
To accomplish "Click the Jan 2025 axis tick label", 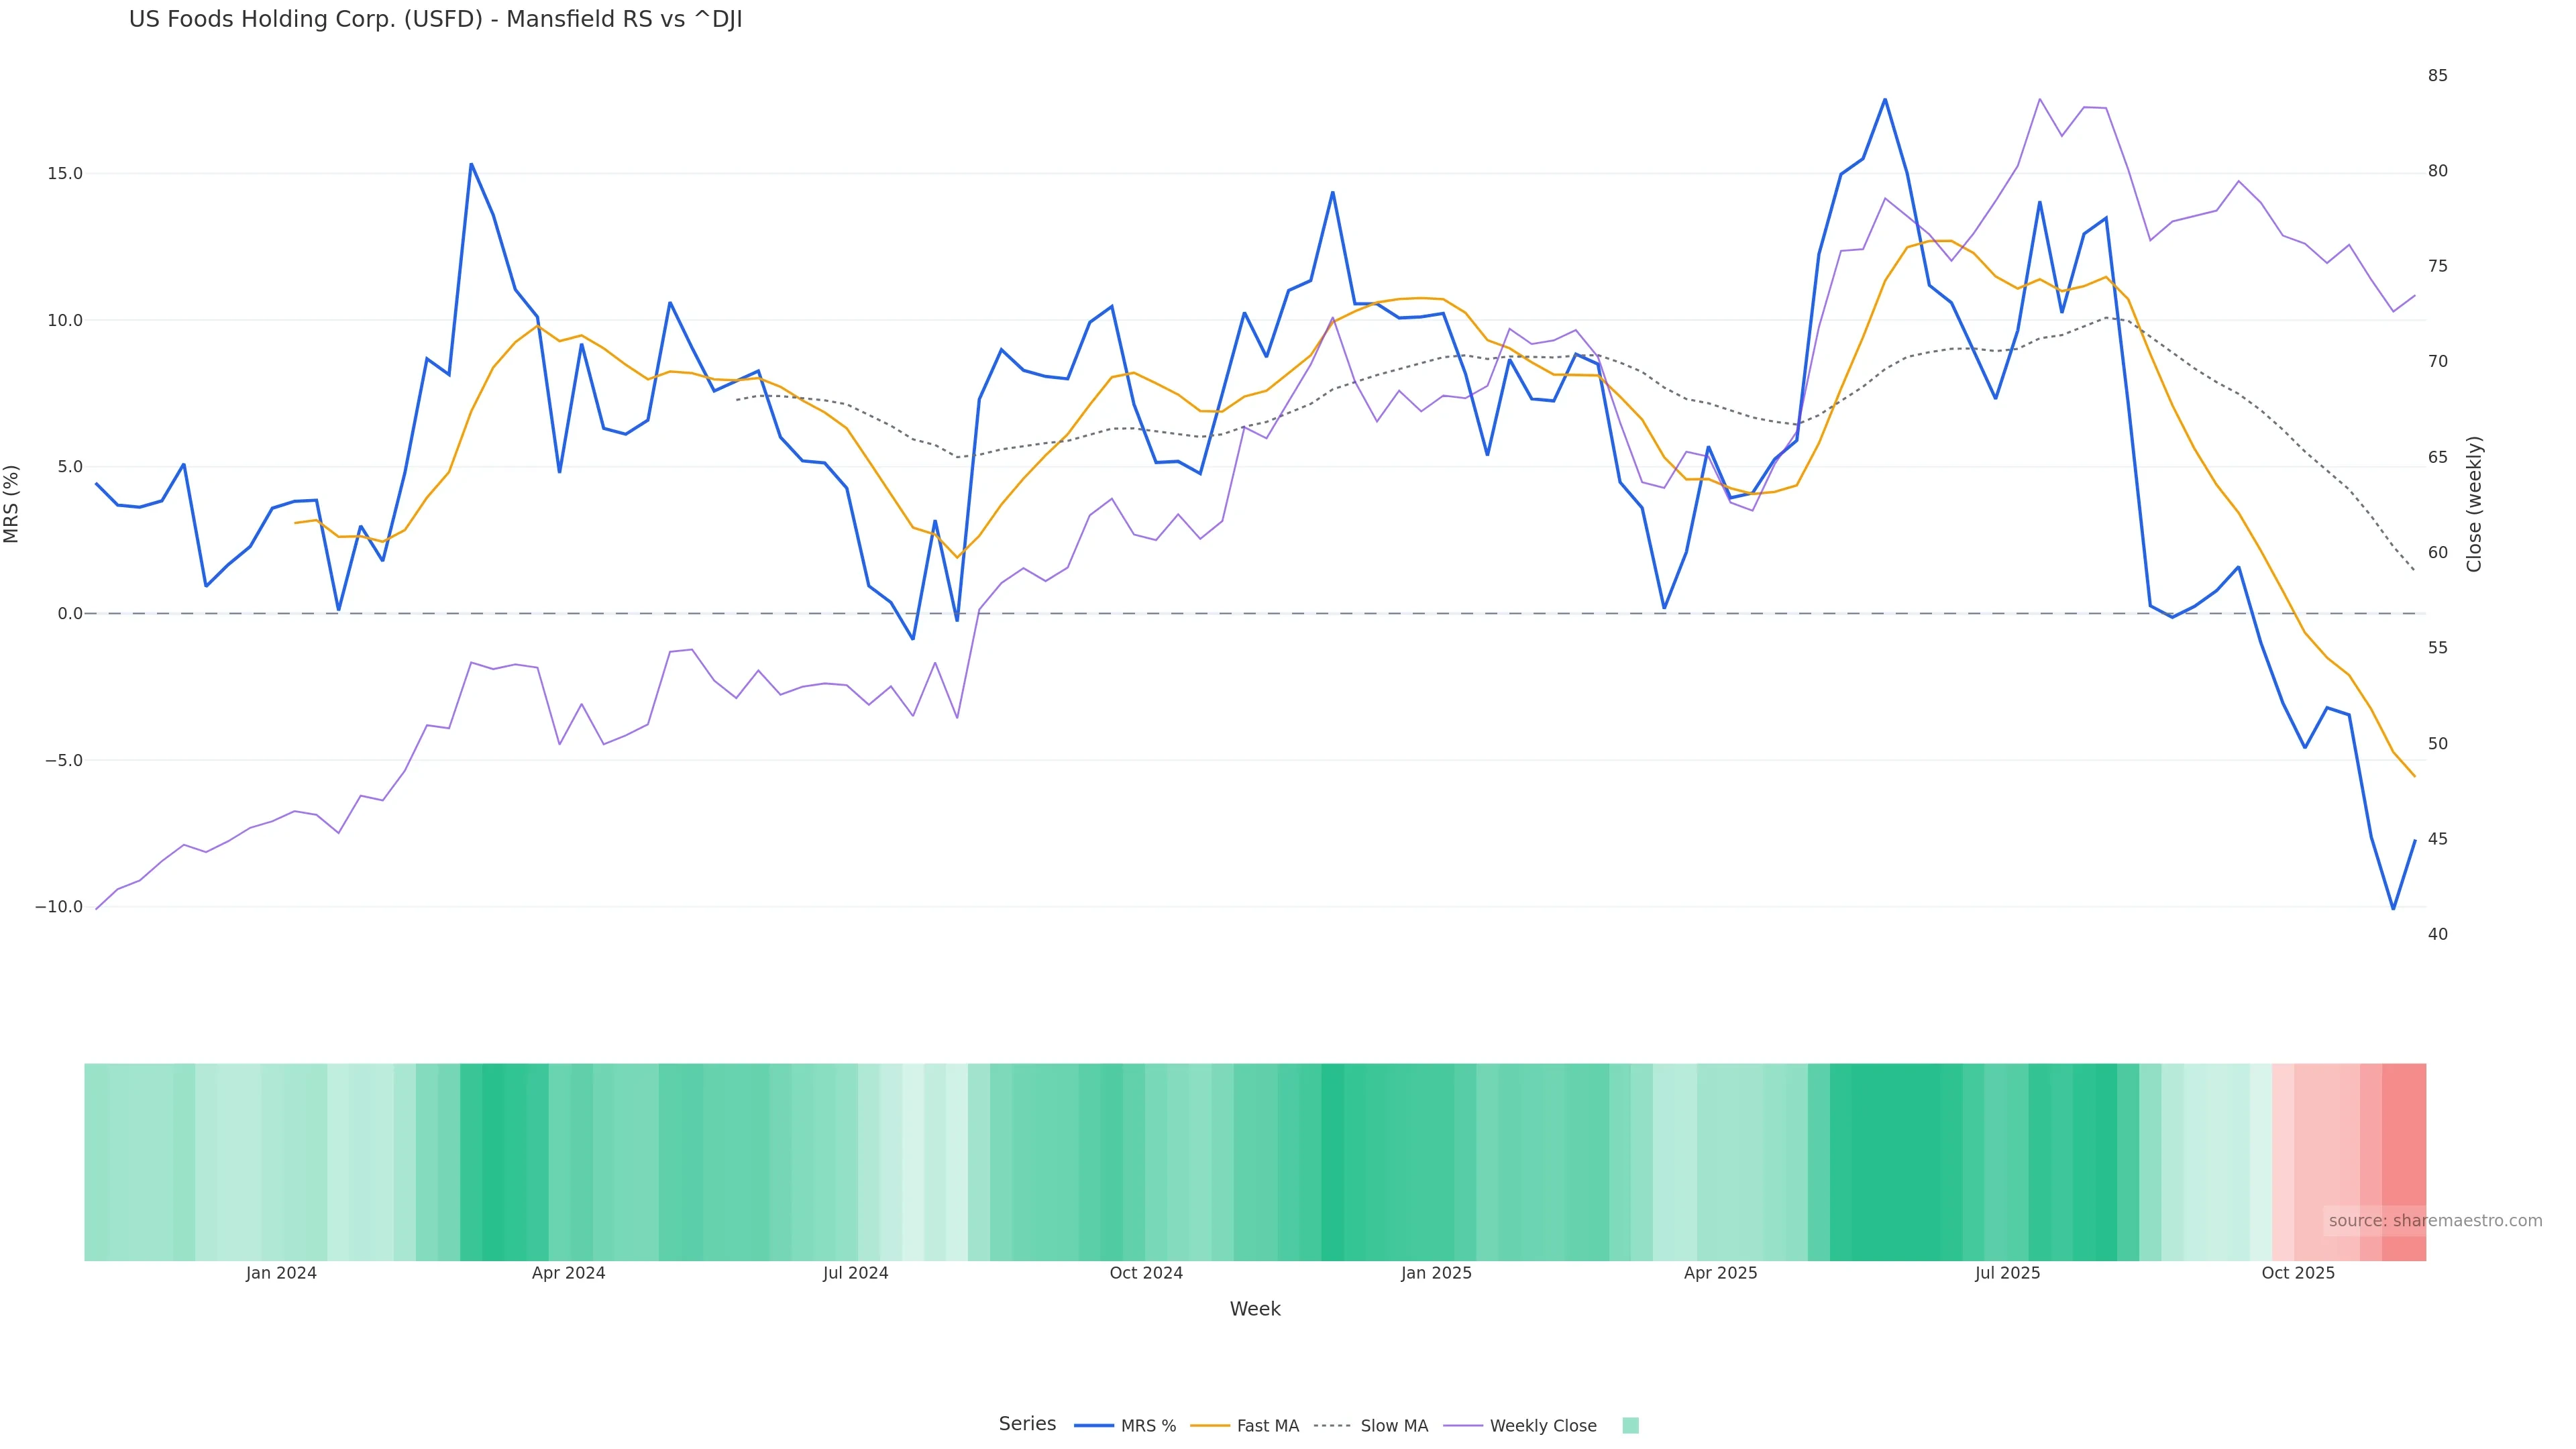I will point(1436,1273).
